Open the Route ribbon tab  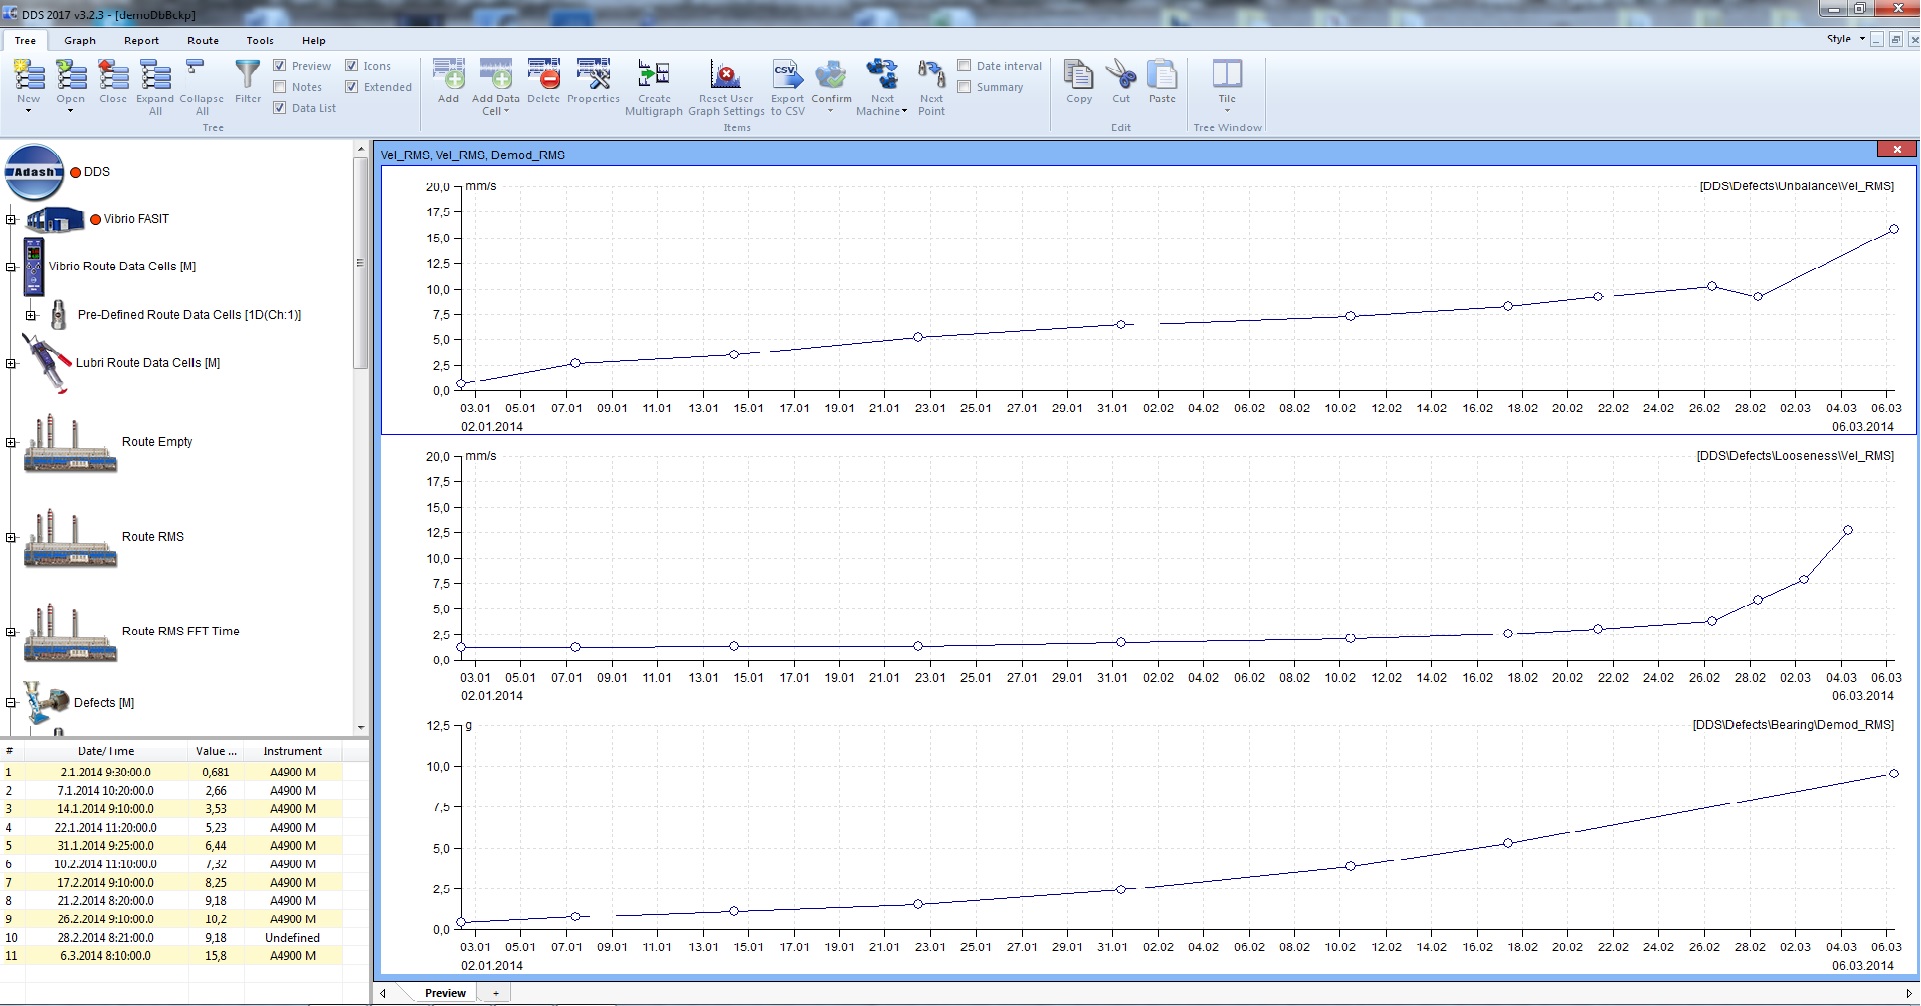(x=202, y=41)
